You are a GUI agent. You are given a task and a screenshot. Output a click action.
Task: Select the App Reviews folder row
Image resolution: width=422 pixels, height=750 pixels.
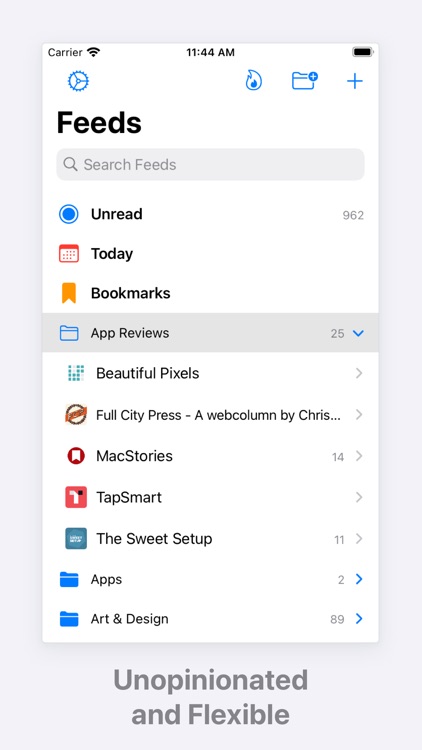[x=211, y=333]
